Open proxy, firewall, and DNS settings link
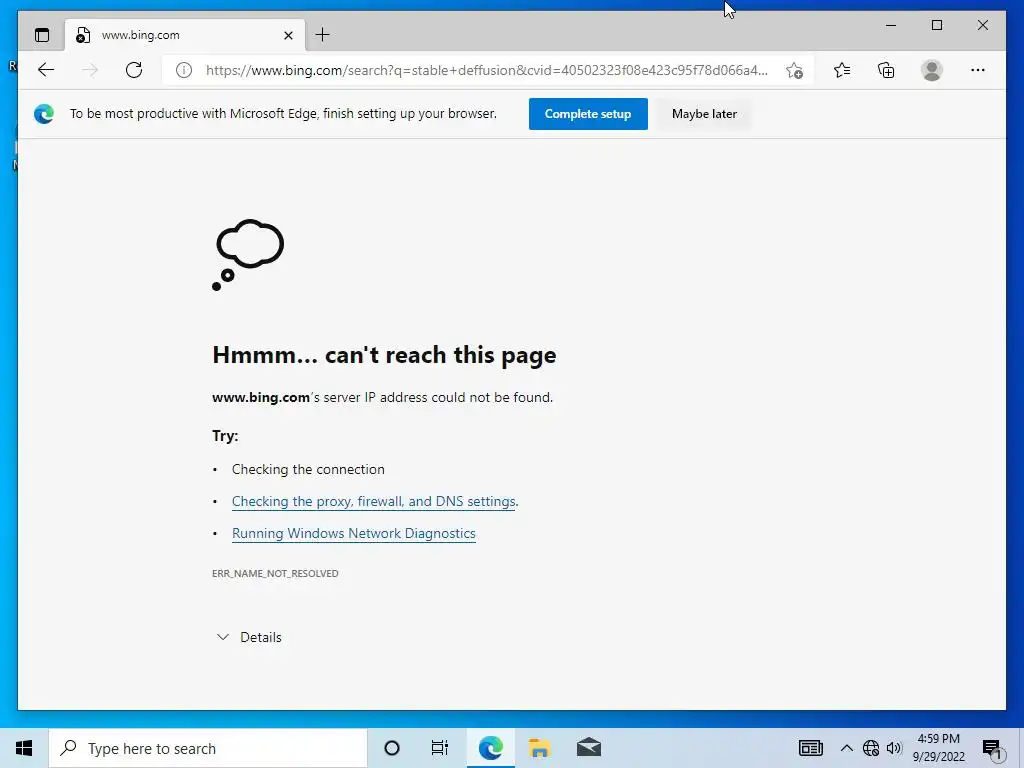 (x=374, y=501)
